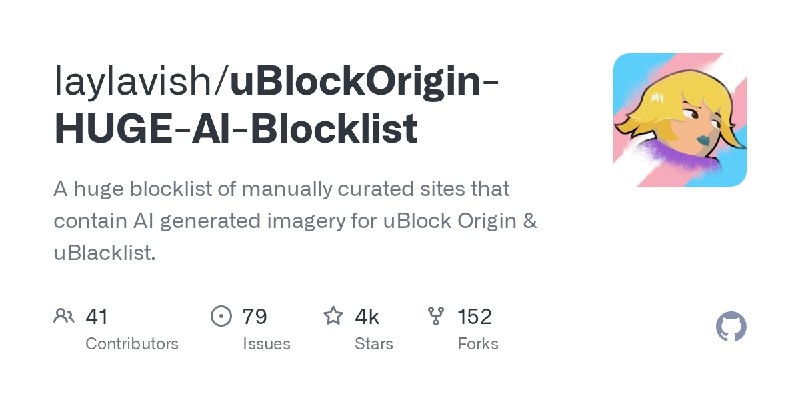
Task: Select the 79 issues count
Action: point(255,317)
